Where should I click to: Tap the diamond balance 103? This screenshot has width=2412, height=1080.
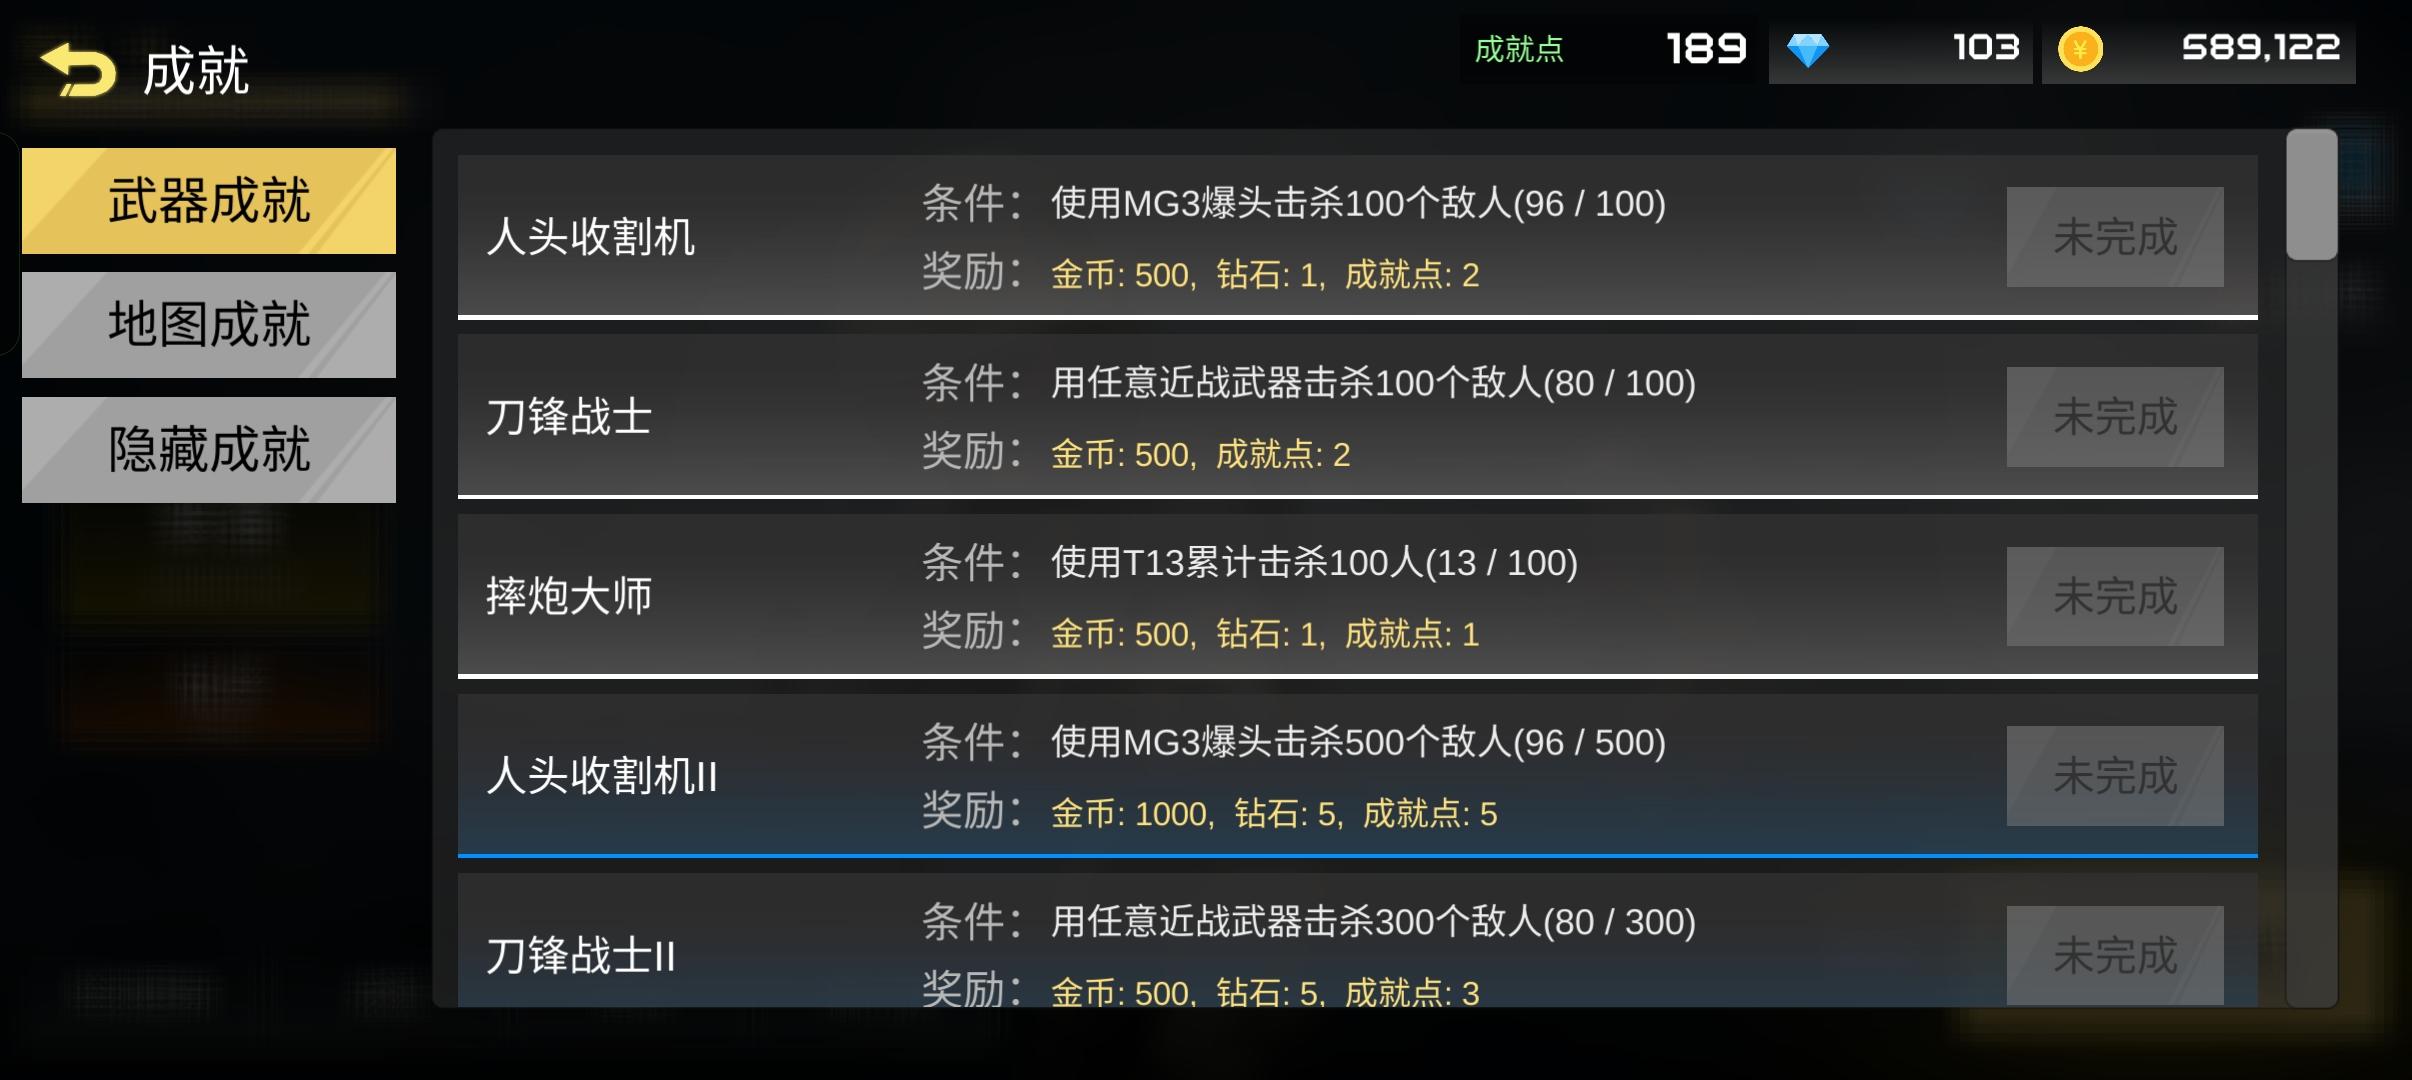click(1985, 48)
